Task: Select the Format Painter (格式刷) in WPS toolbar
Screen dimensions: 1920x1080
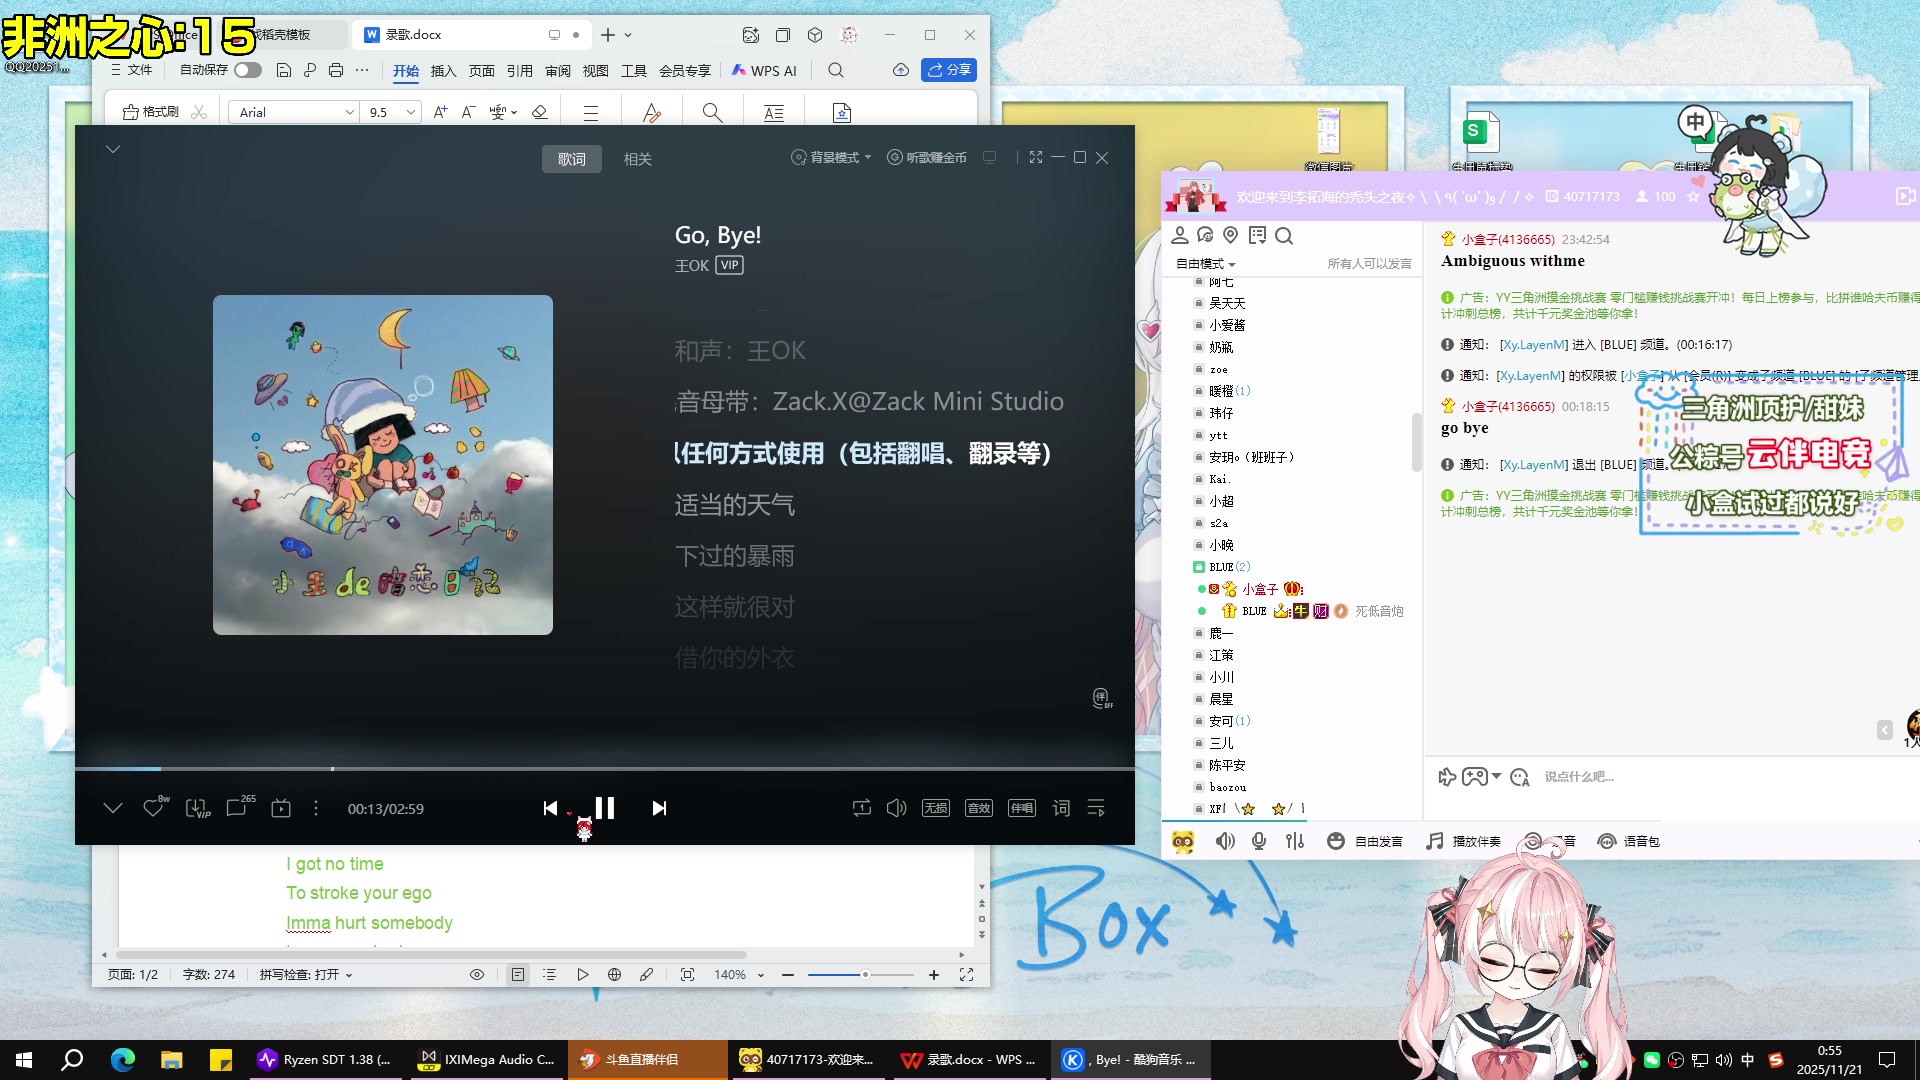Action: [152, 111]
